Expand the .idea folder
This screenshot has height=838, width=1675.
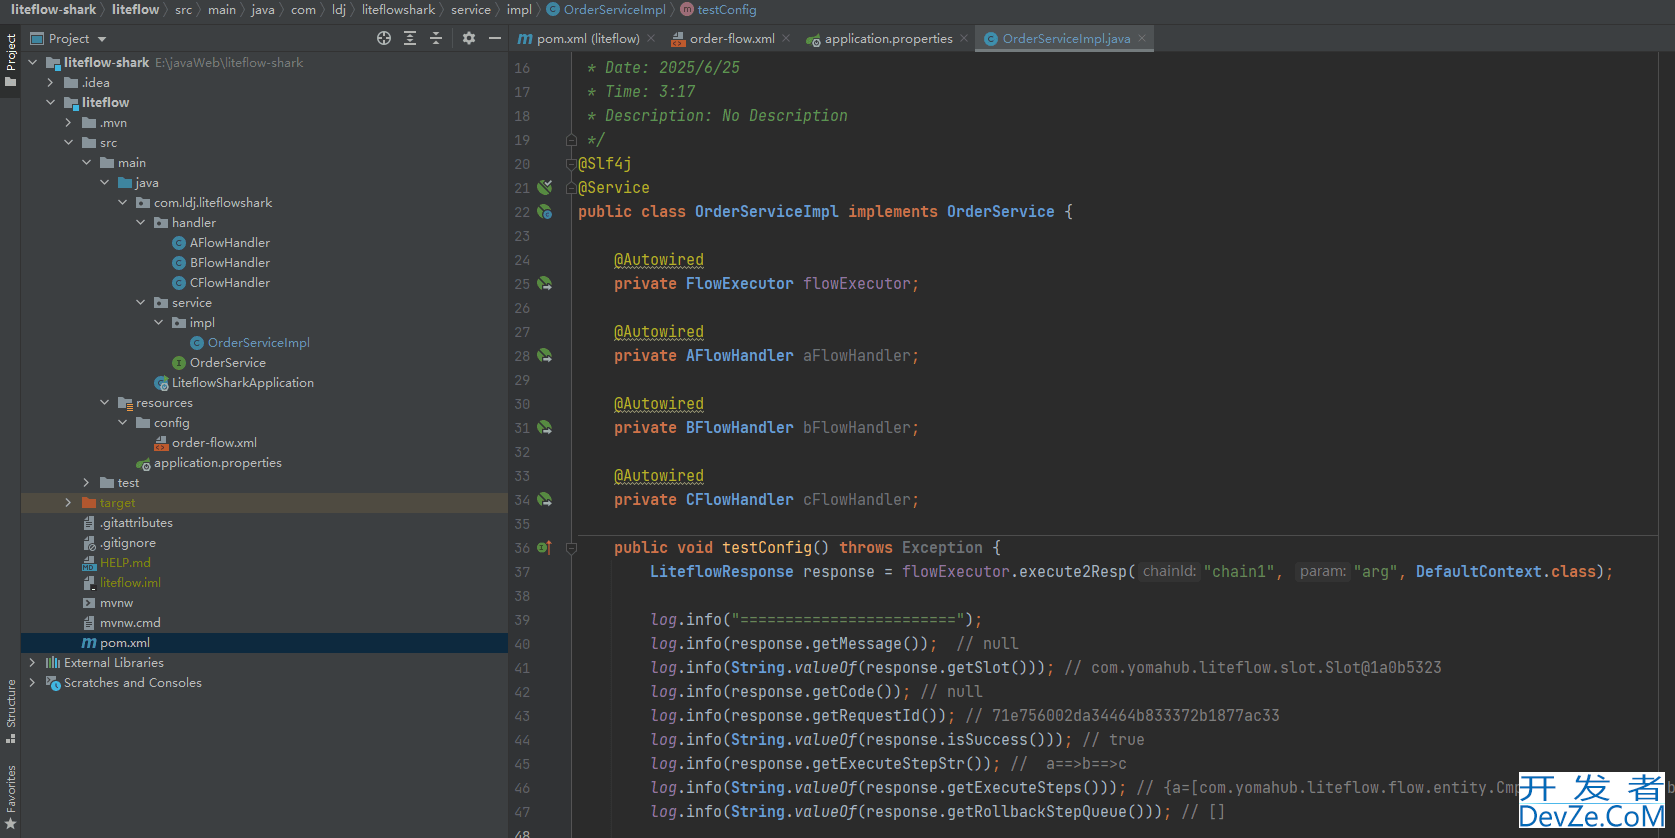tap(51, 82)
